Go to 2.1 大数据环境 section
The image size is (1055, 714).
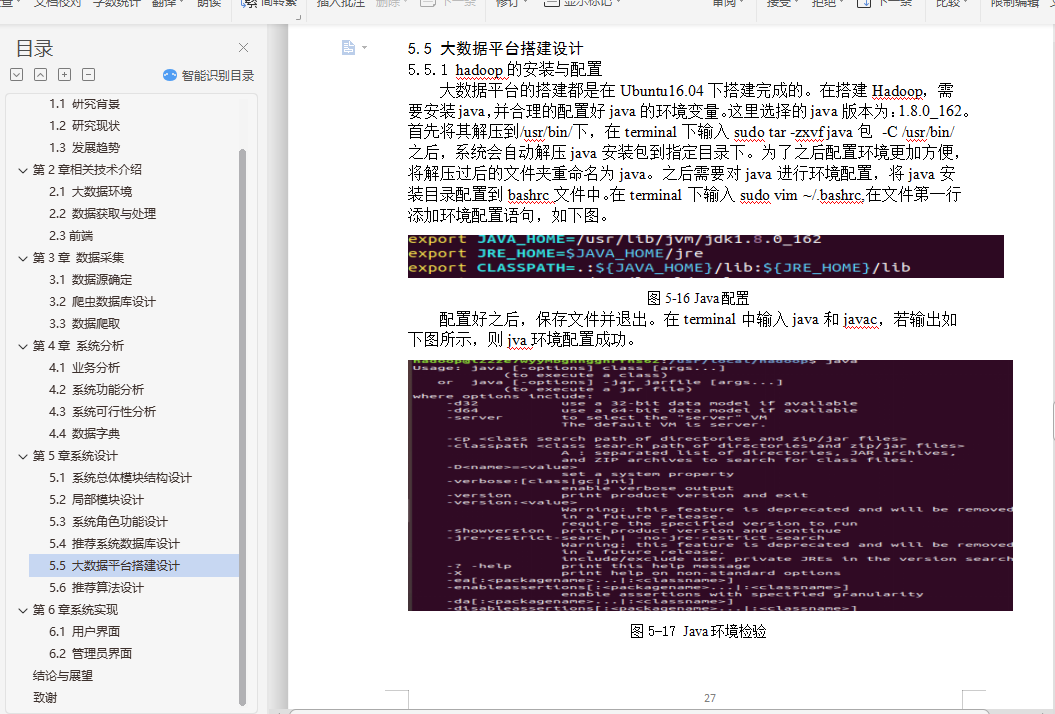(x=90, y=192)
